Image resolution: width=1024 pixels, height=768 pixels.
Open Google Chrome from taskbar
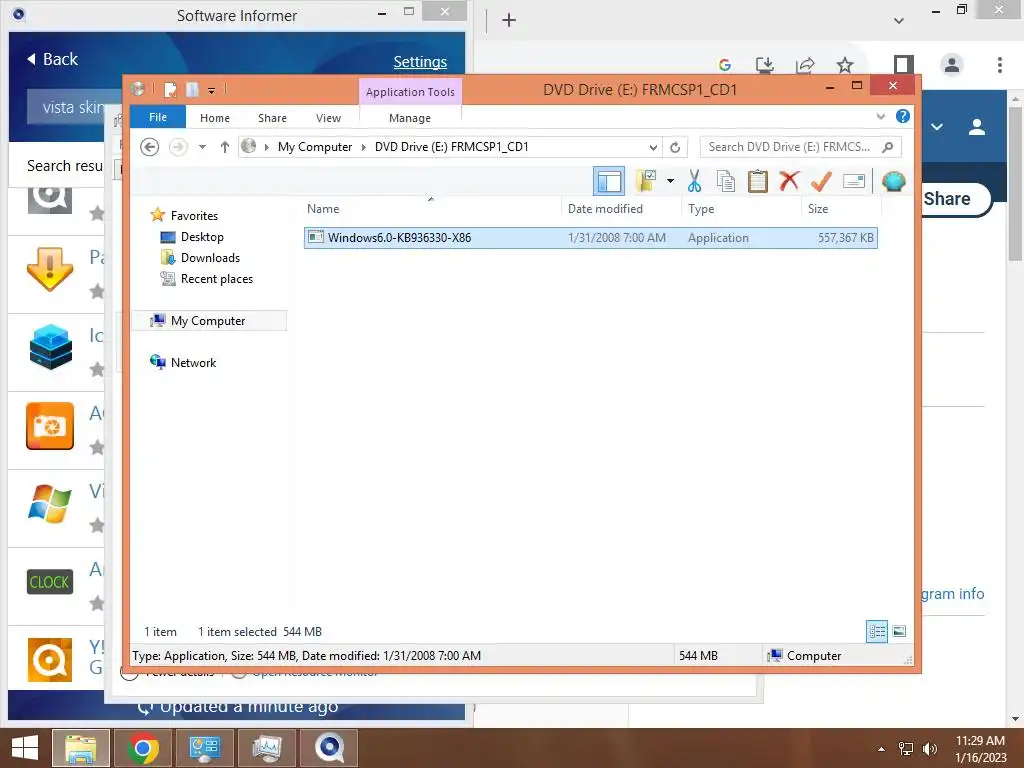tap(142, 748)
